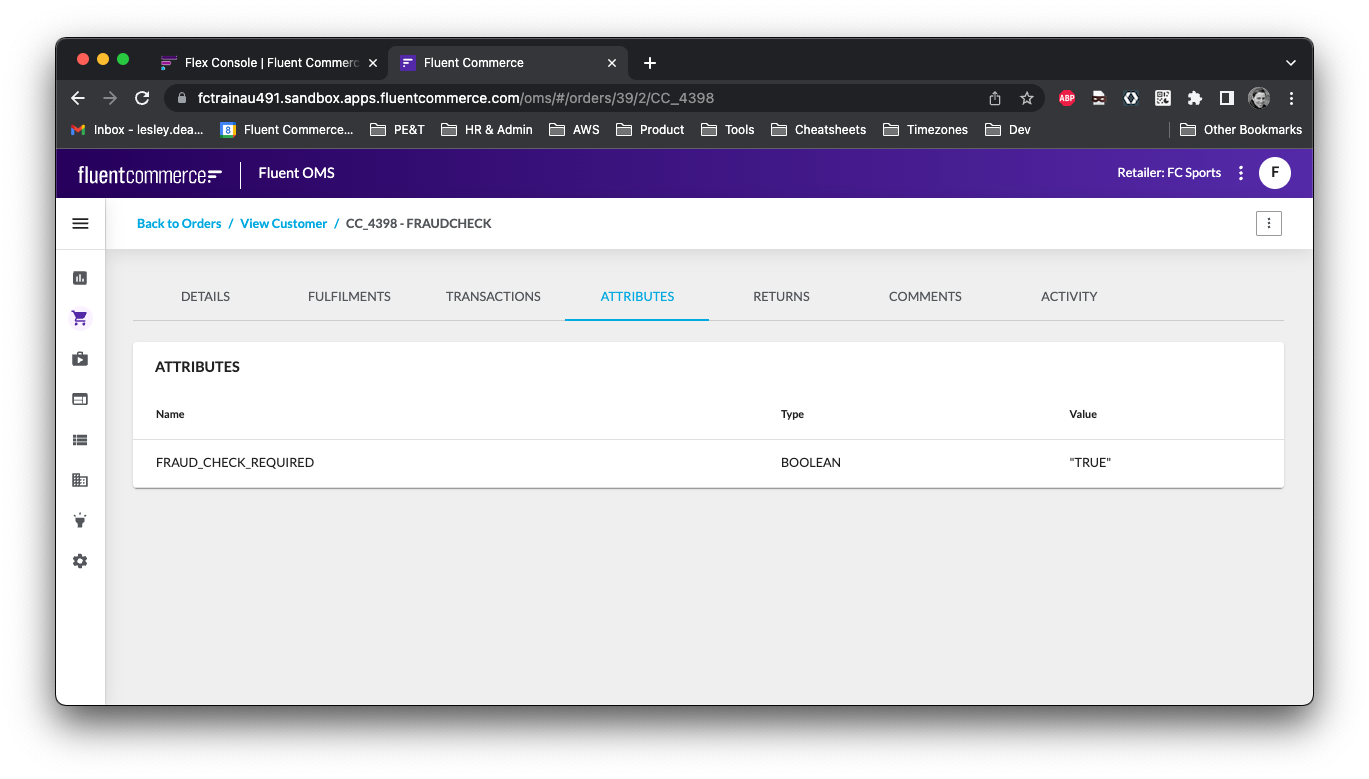Open the Other Bookmarks folder
The width and height of the screenshot is (1369, 779).
tap(1241, 130)
